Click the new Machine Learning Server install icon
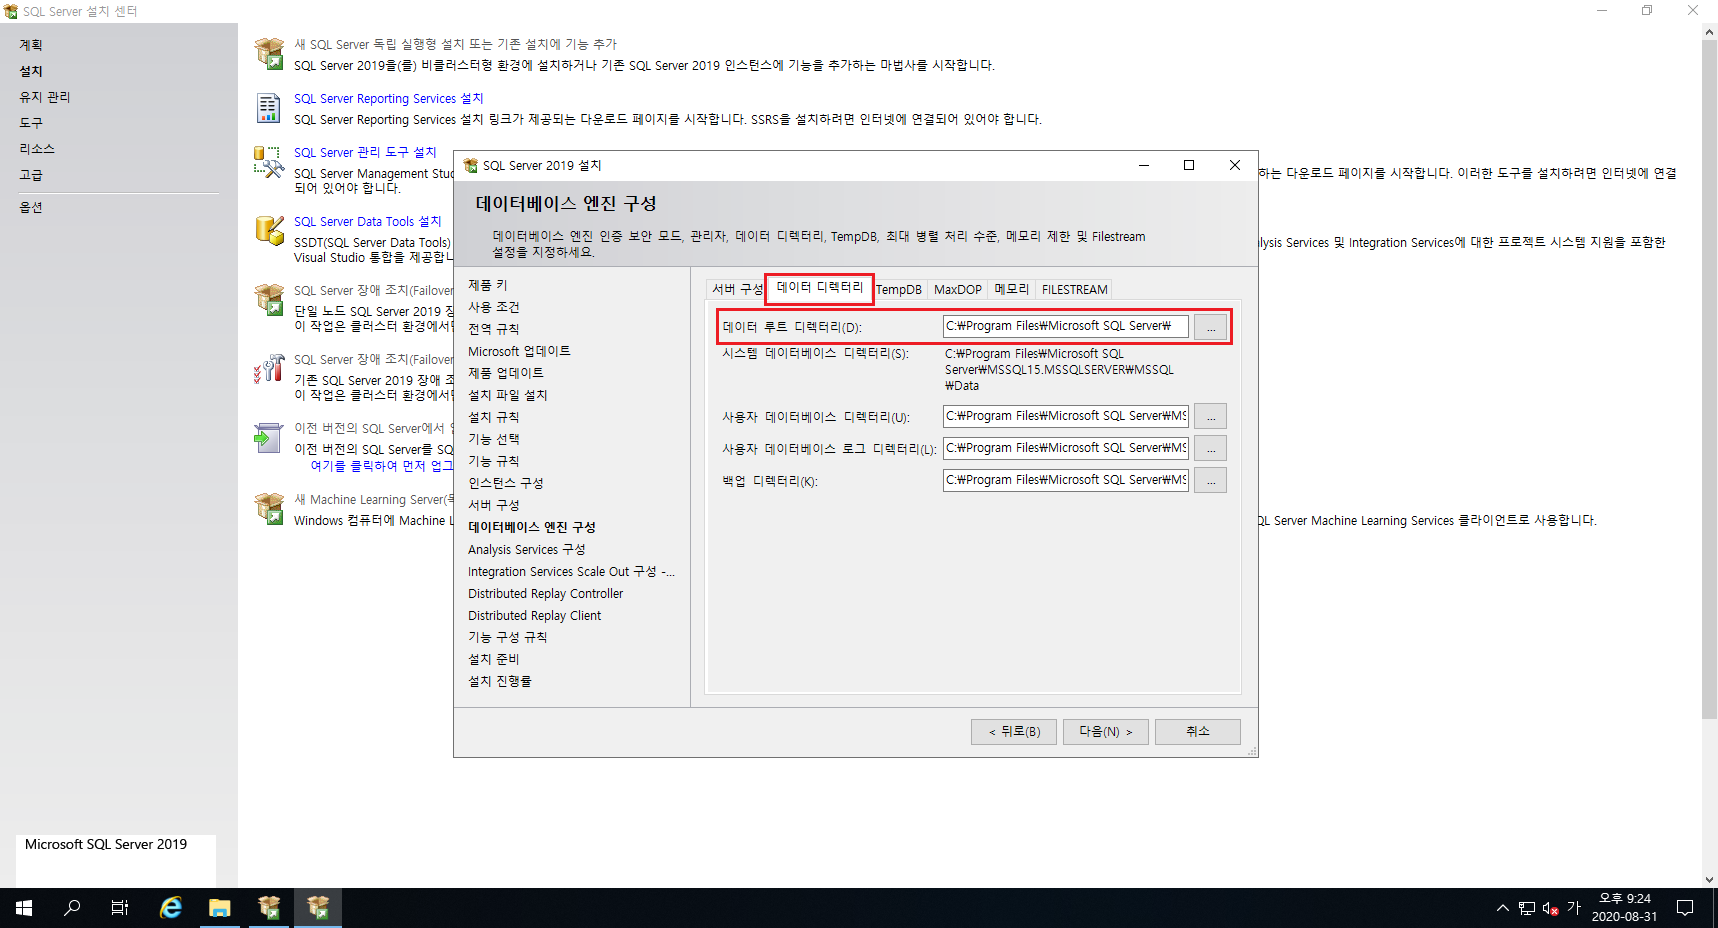 point(269,508)
